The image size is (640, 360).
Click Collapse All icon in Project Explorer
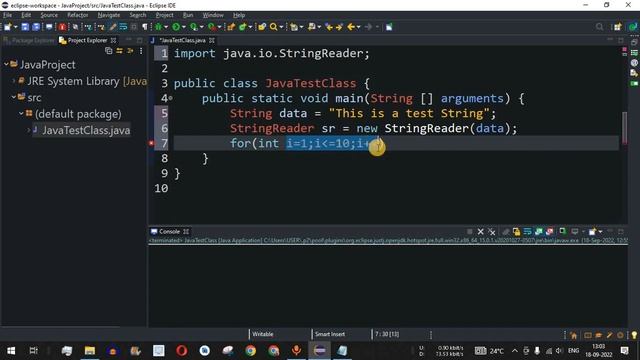point(109,51)
